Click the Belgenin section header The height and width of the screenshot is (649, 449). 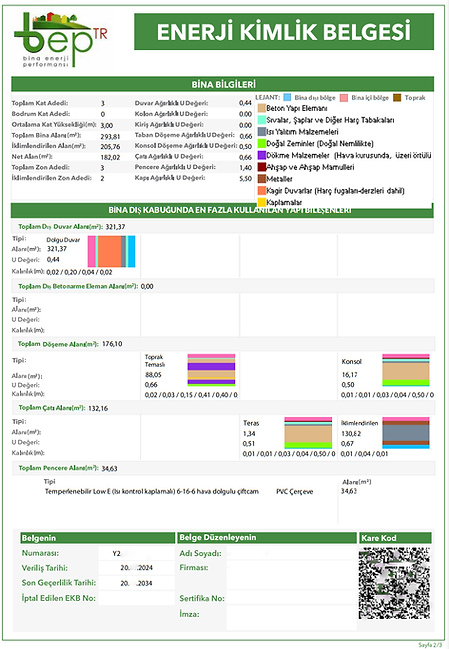(x=98, y=538)
